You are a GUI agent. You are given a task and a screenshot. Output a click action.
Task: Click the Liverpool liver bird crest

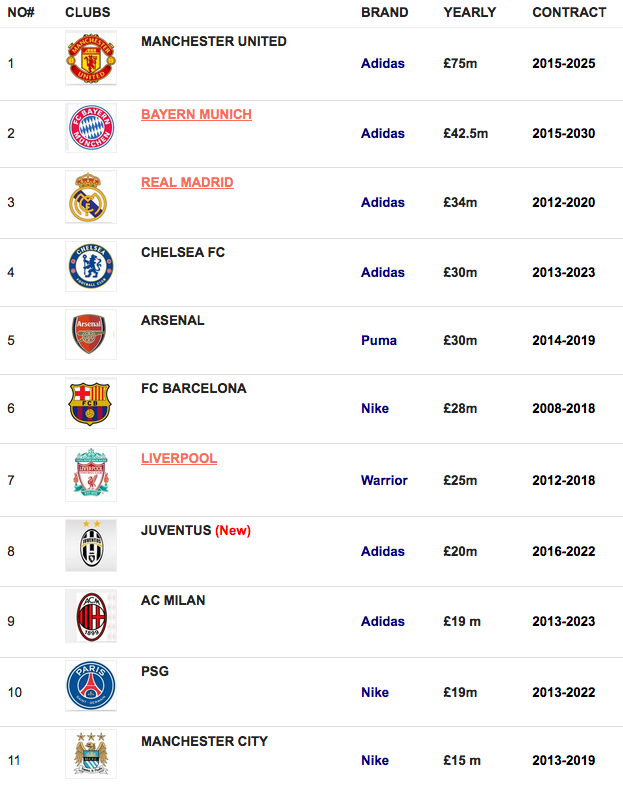[91, 474]
